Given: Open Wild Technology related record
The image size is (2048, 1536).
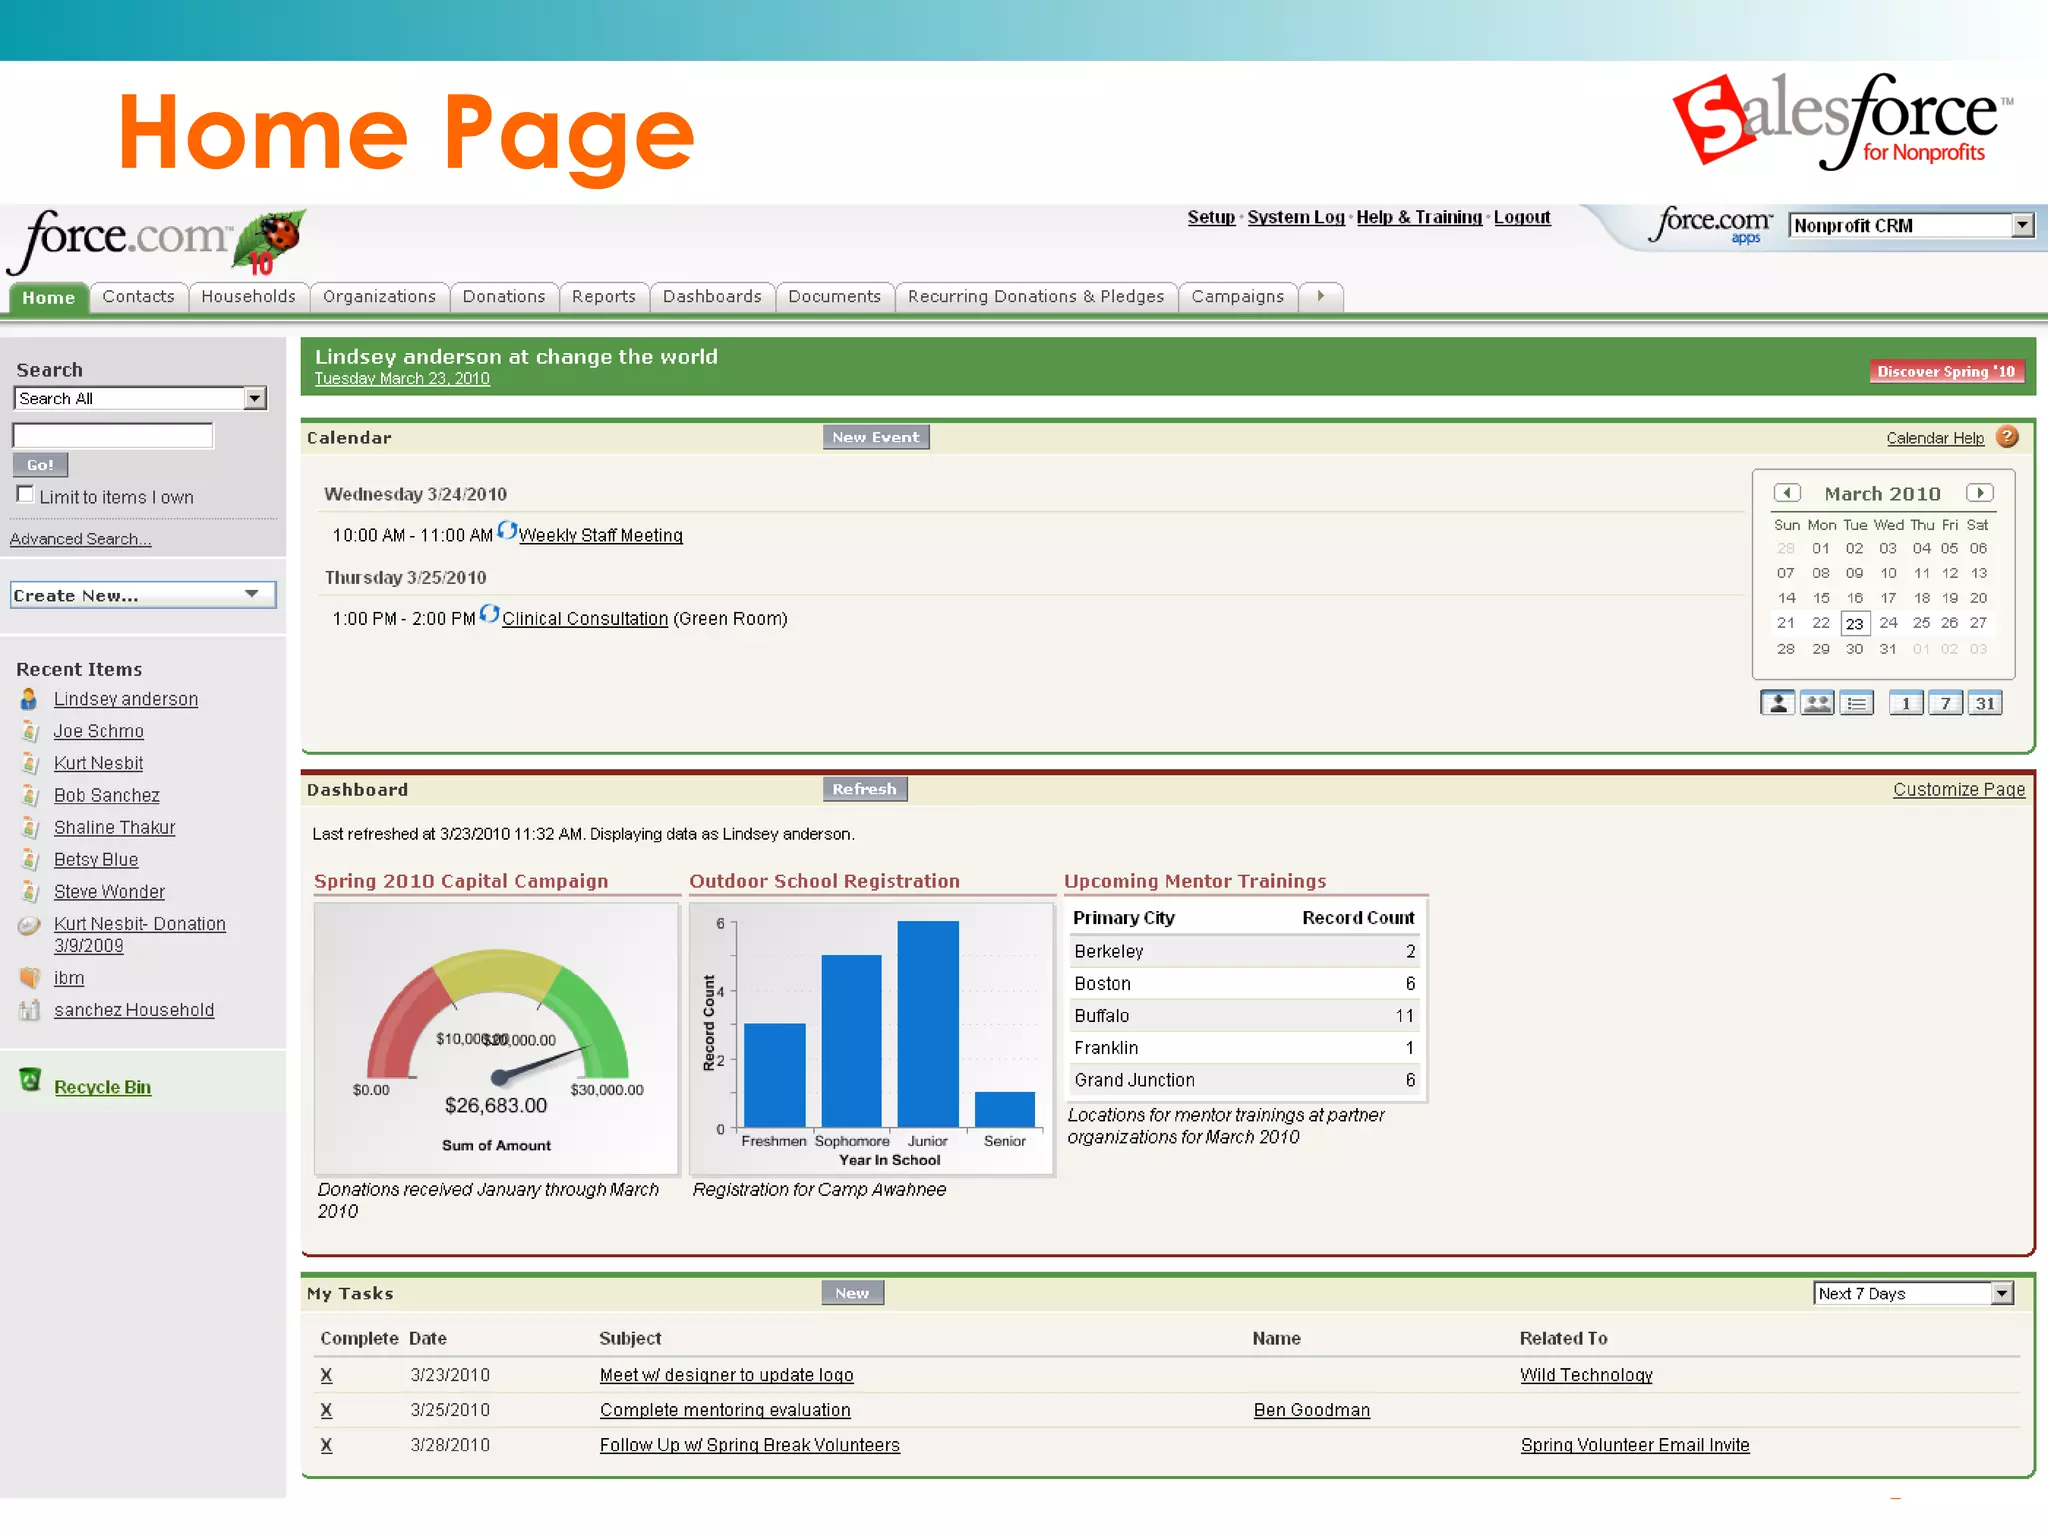Looking at the screenshot, I should click(1586, 1375).
